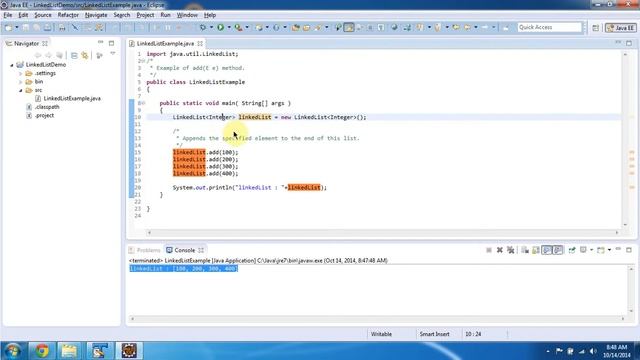Screen dimensions: 640x360
Task: Open the Source menu
Action: [43, 15]
